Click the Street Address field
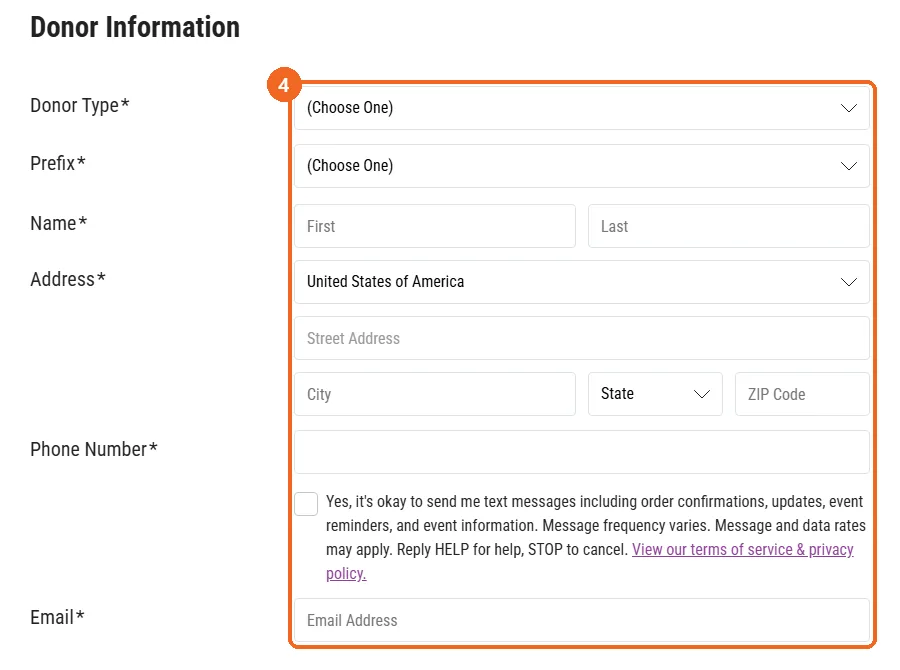This screenshot has height=670, width=900. [x=581, y=338]
